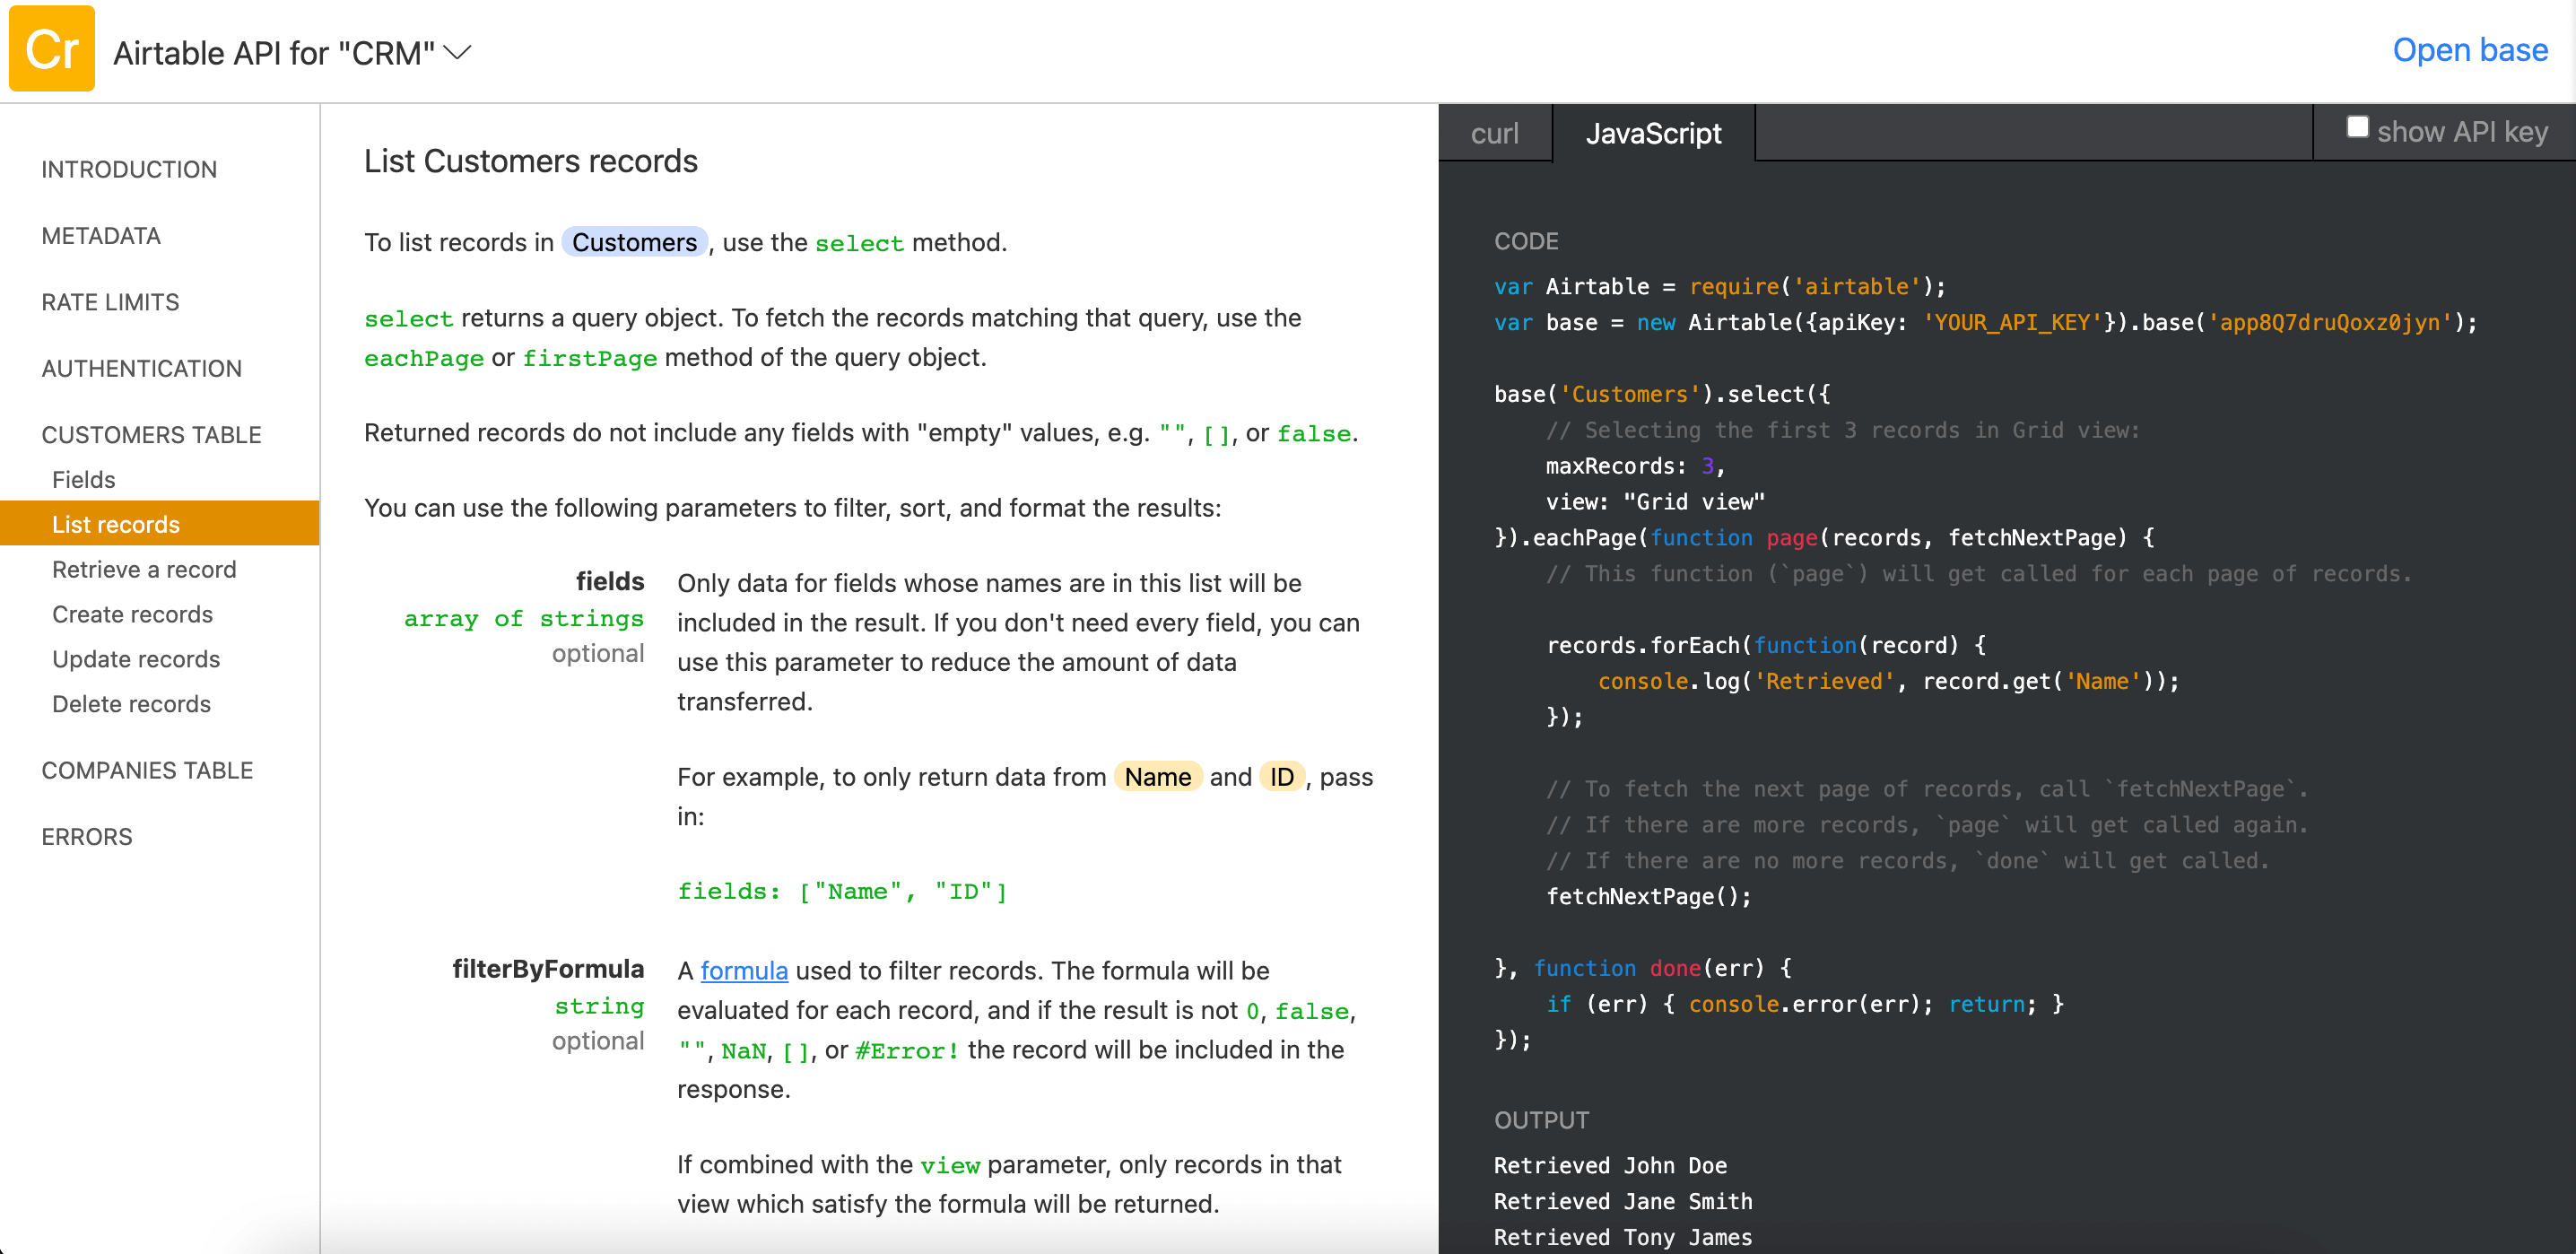Click the fields: ["Name", "ID"] example
The image size is (2576, 1254).
pos(842,892)
